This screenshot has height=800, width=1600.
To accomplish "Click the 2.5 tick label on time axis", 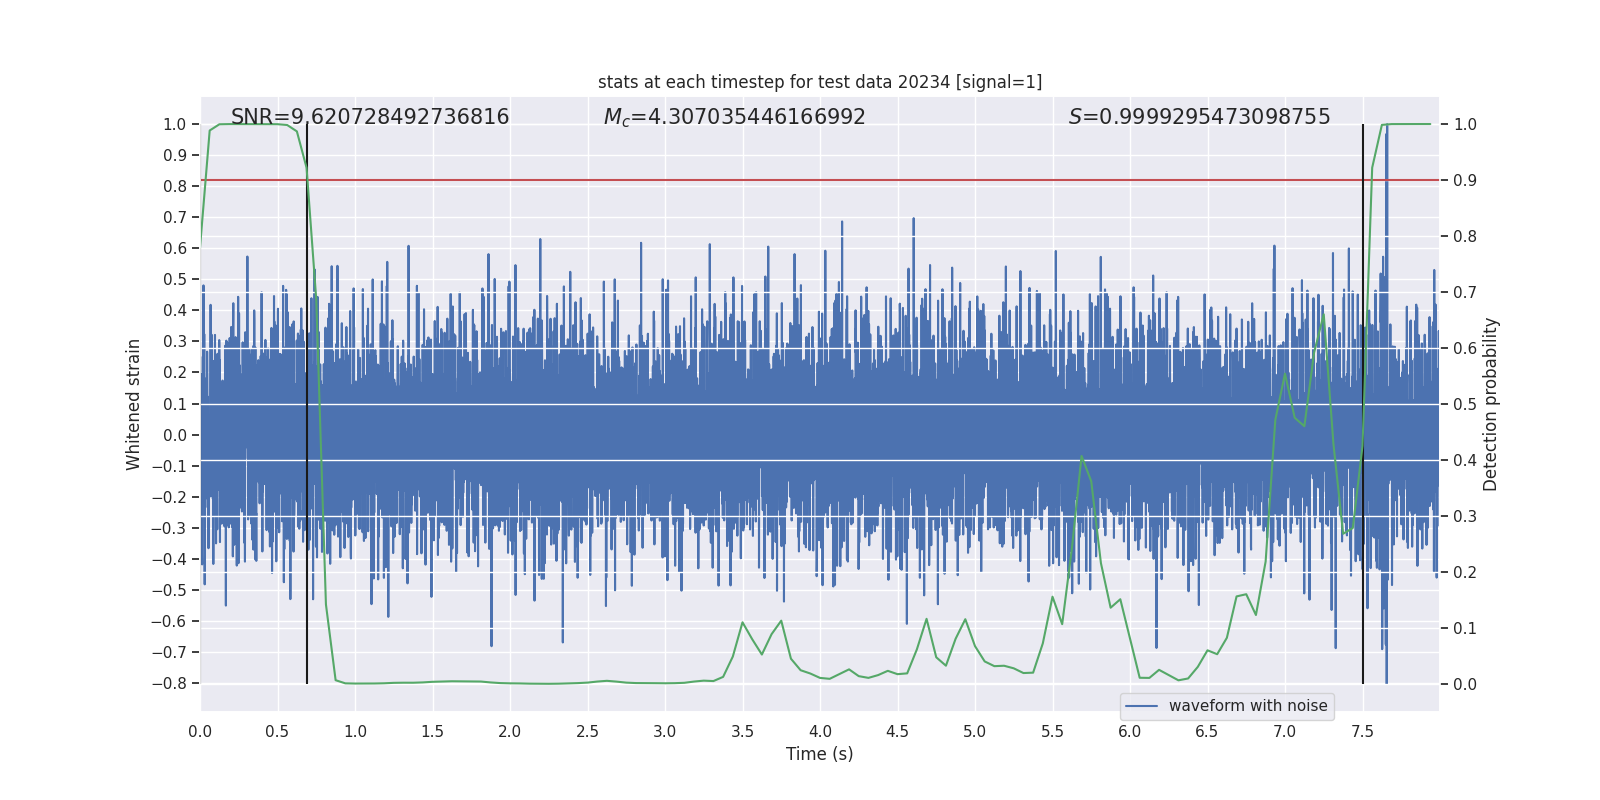I will coord(587,732).
